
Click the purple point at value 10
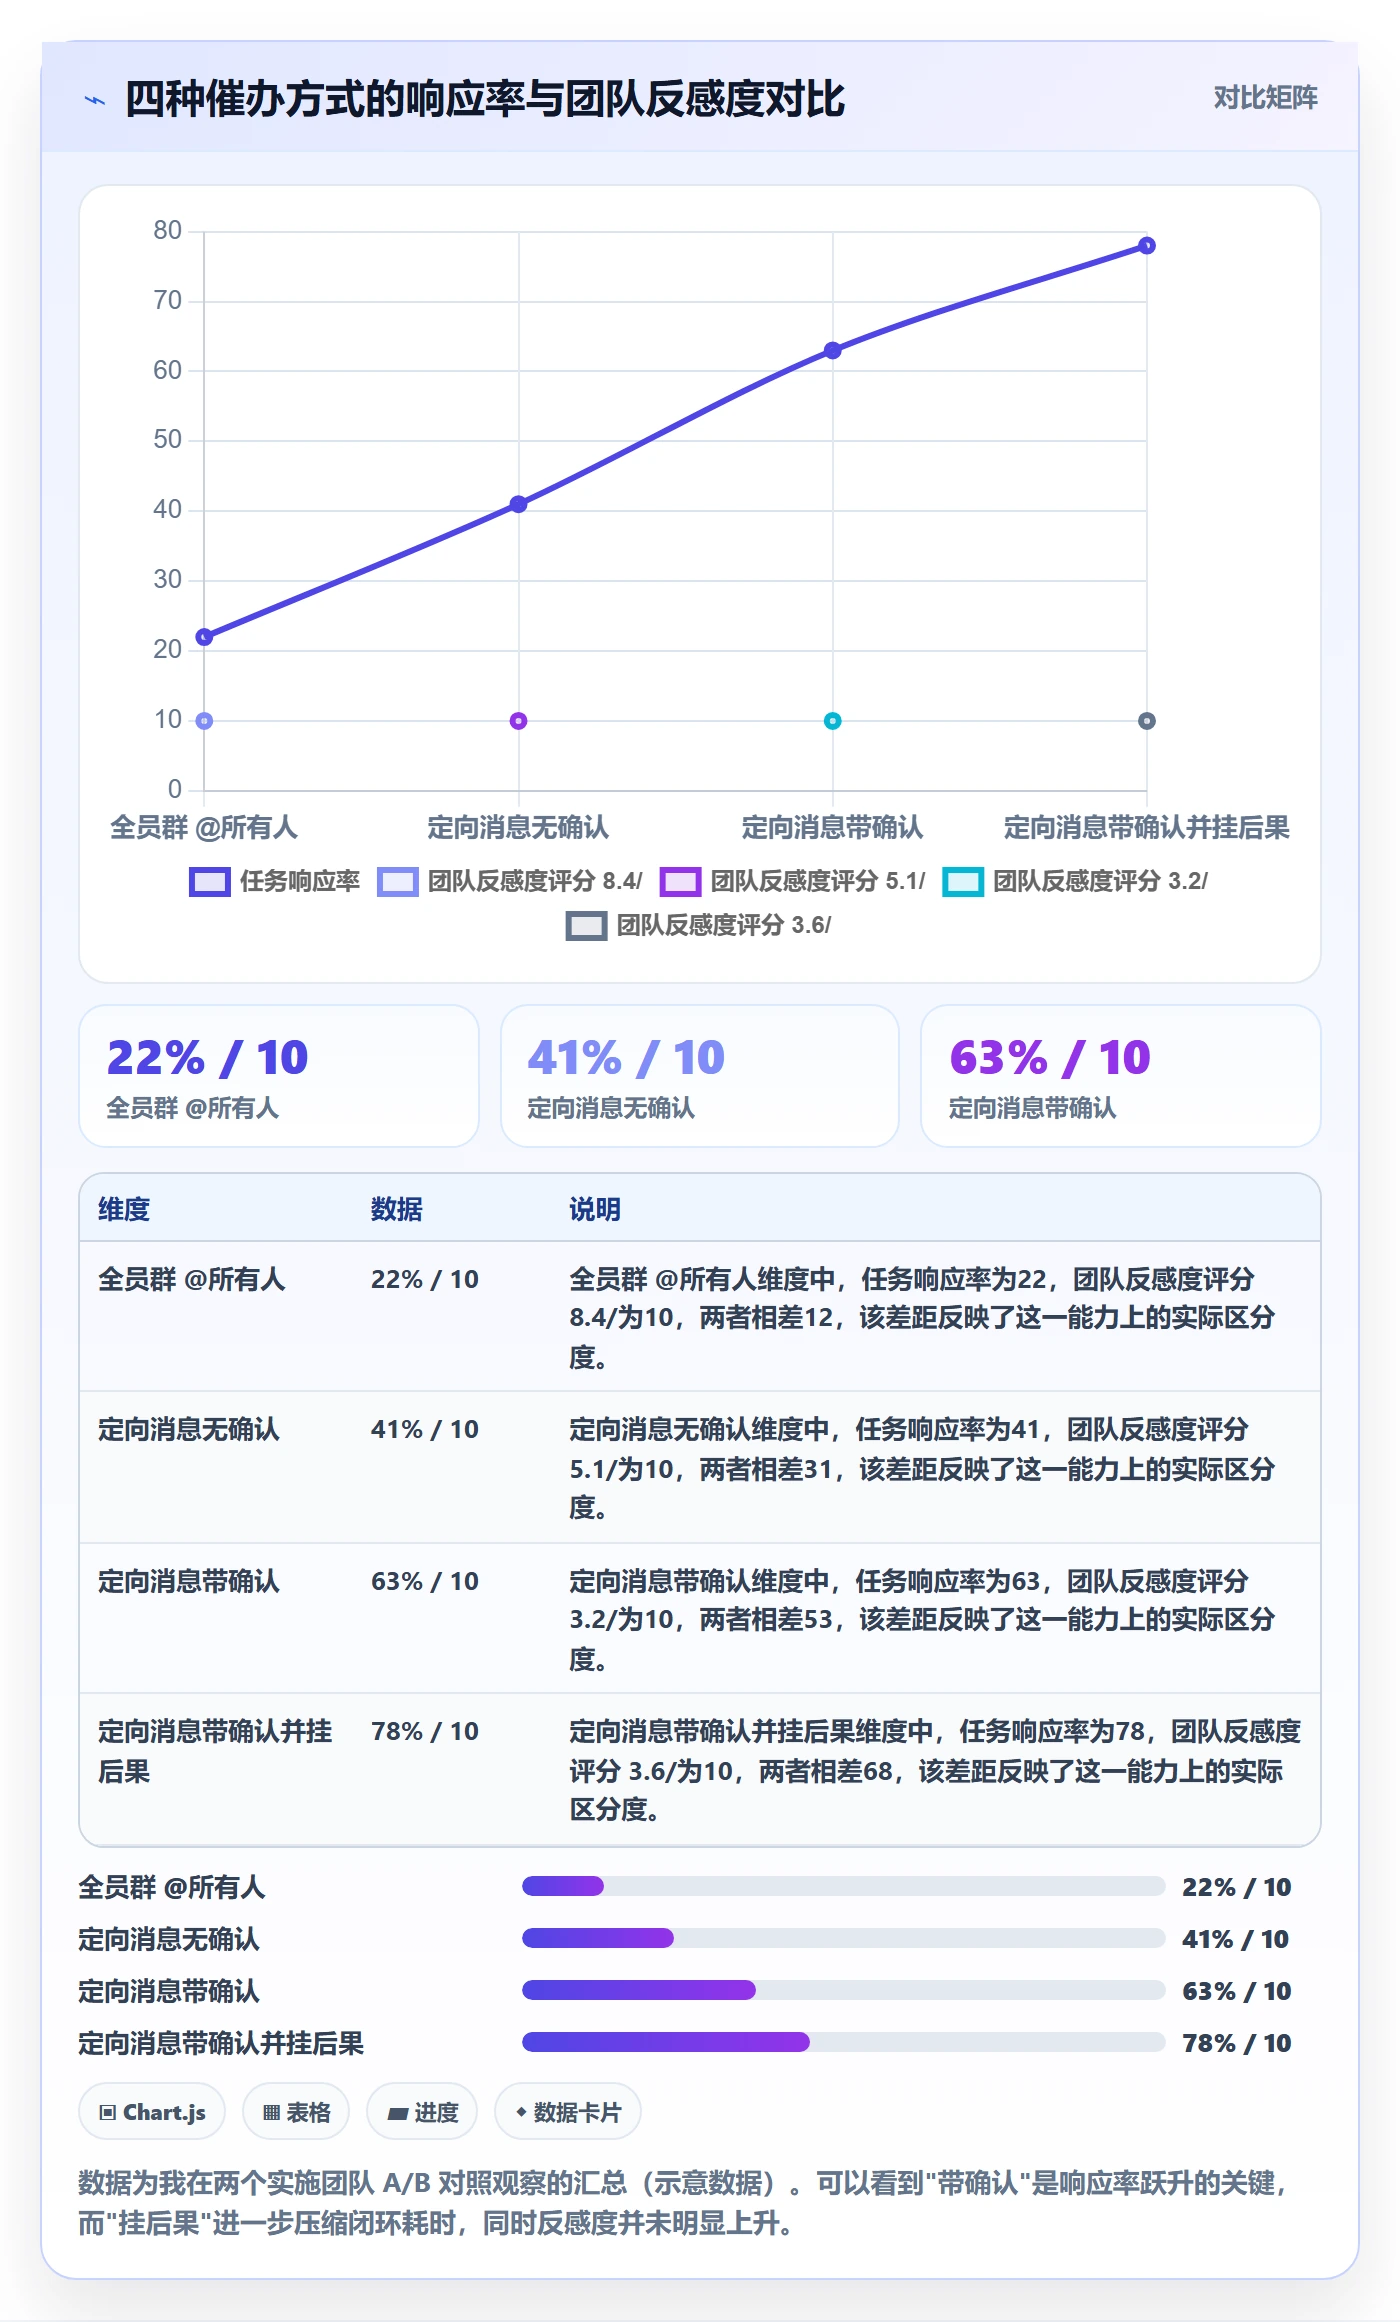[x=518, y=721]
